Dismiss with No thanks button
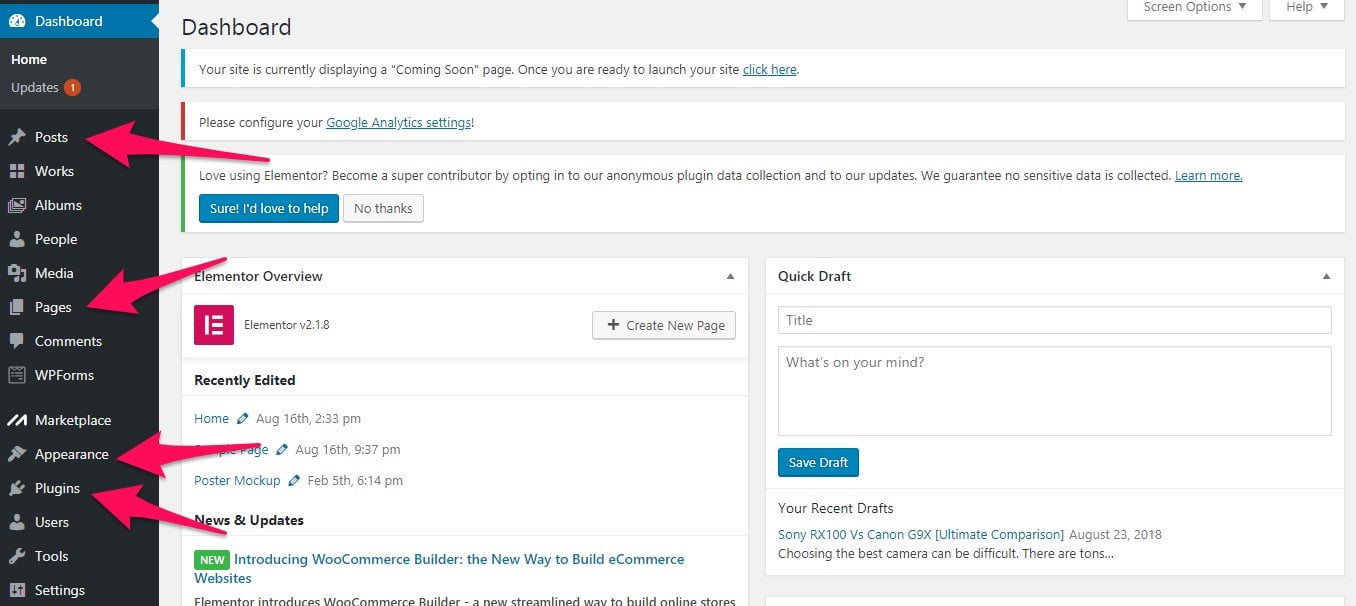 point(383,208)
